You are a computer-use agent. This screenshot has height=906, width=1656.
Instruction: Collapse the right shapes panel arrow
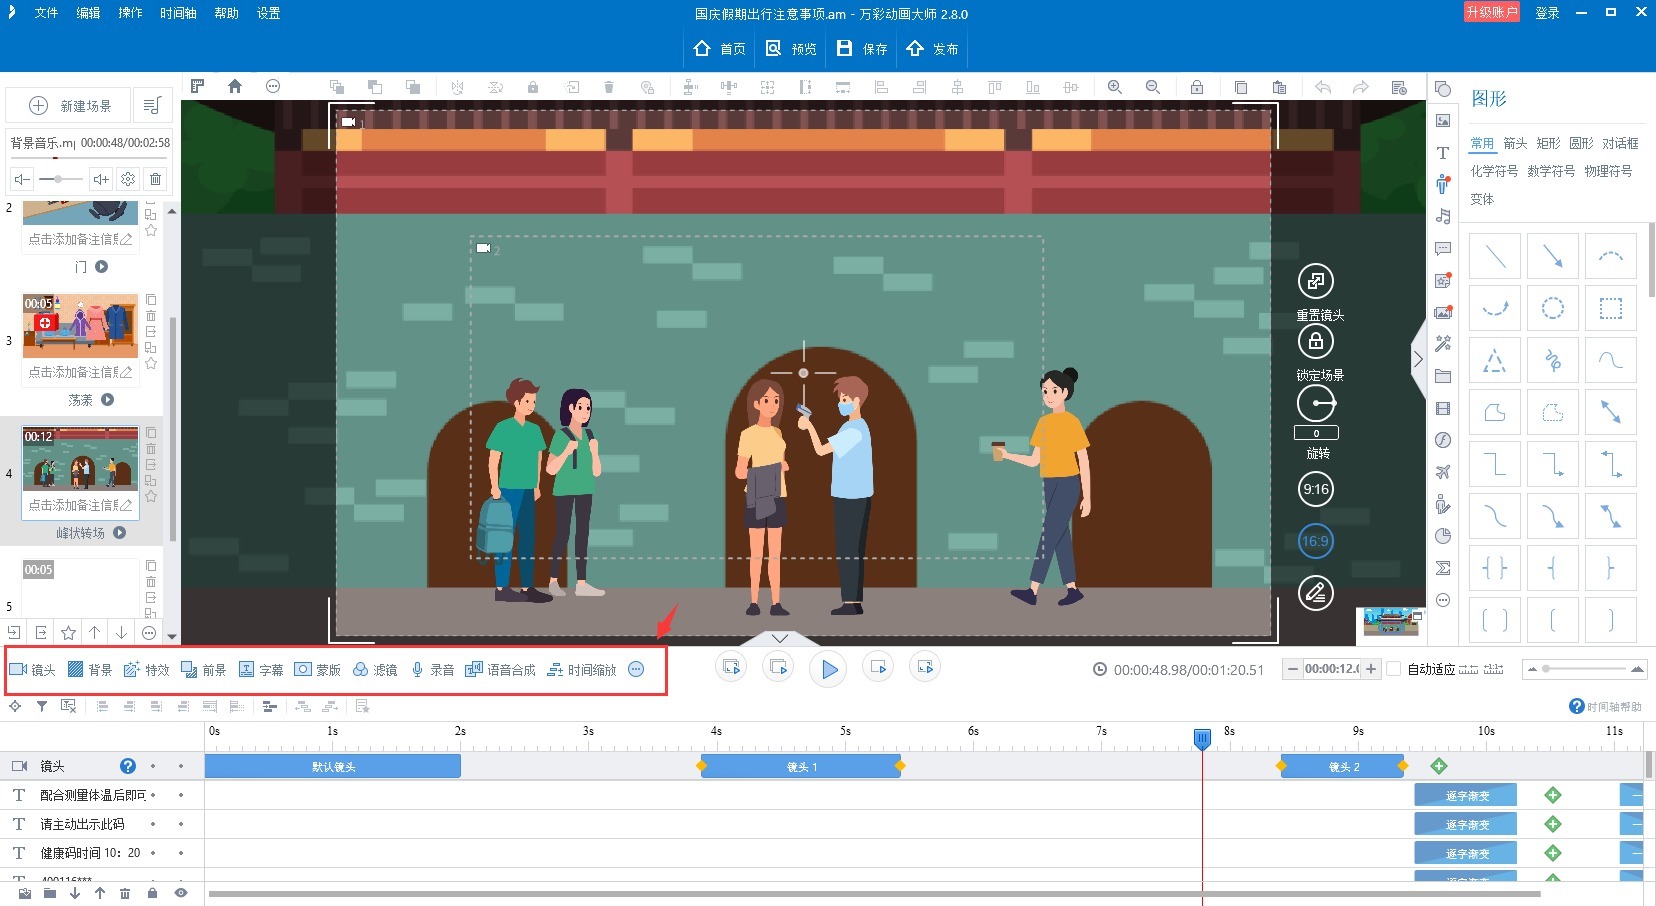1418,359
